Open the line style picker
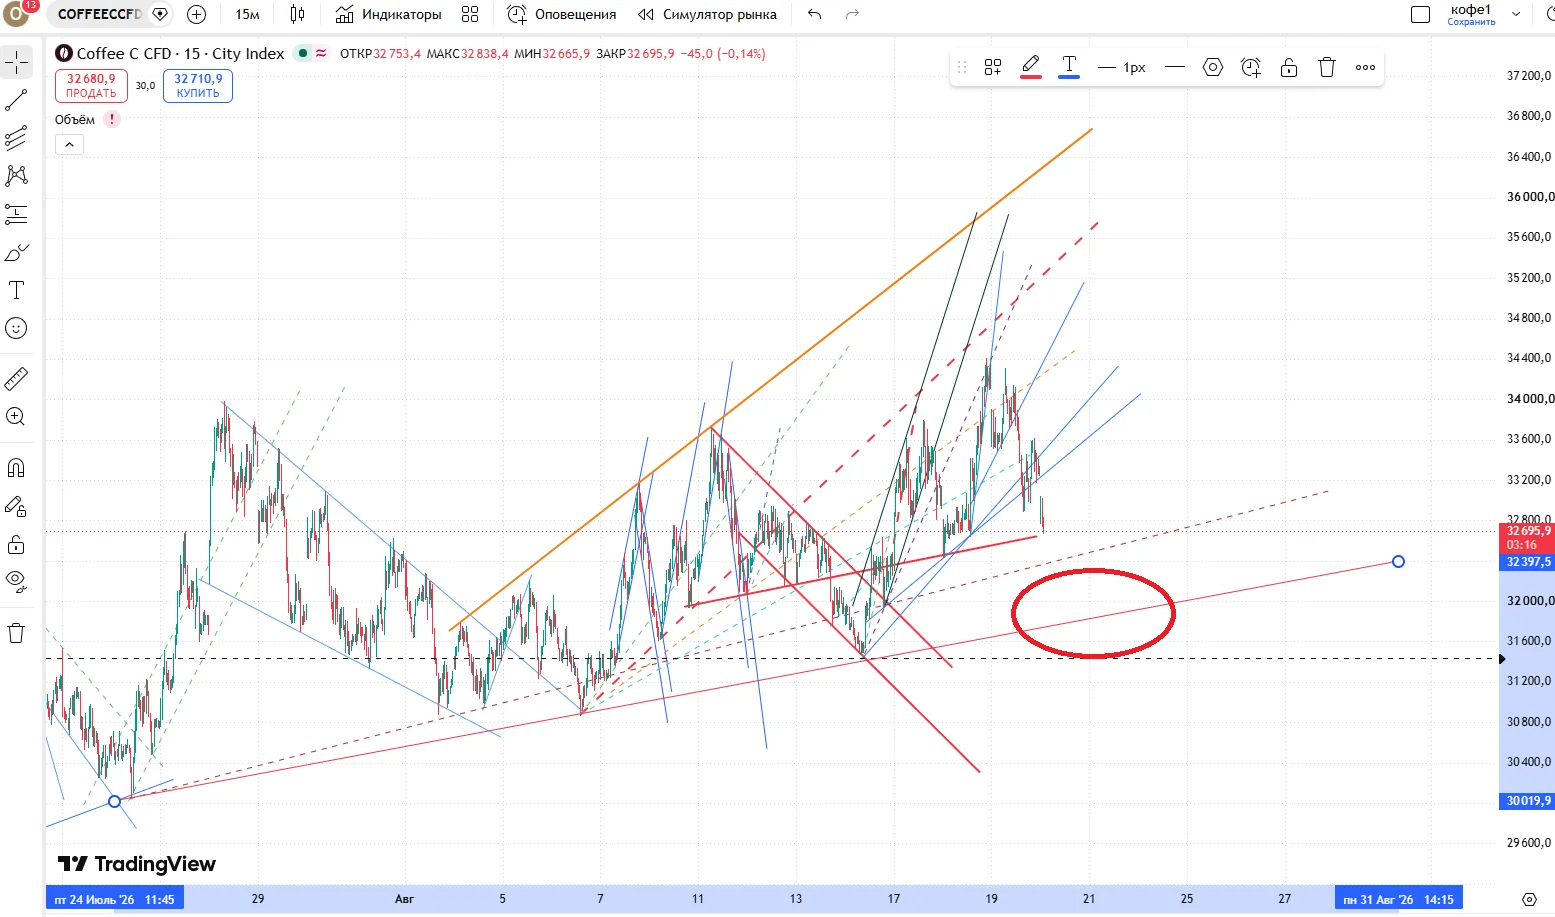Screen dimensions: 1555x917 1175,67
